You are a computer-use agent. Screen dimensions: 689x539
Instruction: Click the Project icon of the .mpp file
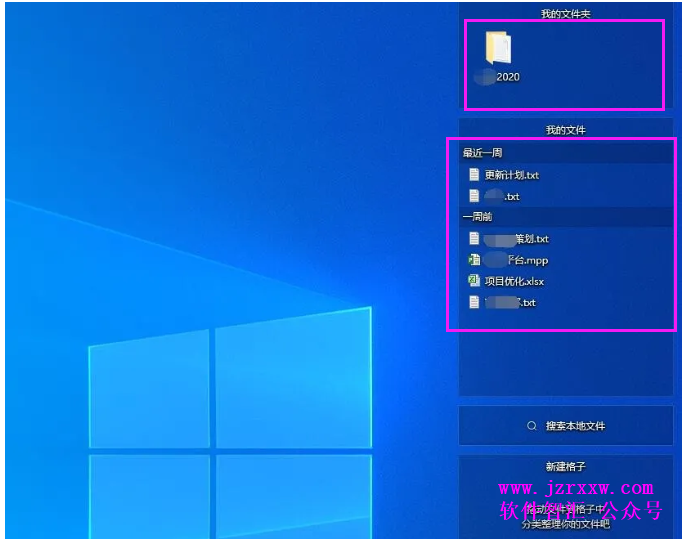coord(474,260)
